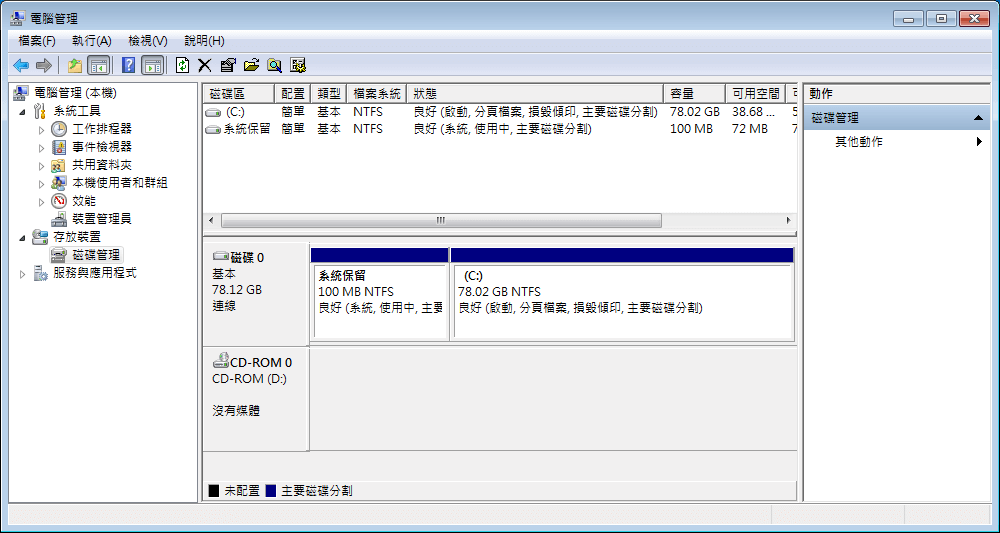Open the 檢視(V) menu

click(147, 41)
